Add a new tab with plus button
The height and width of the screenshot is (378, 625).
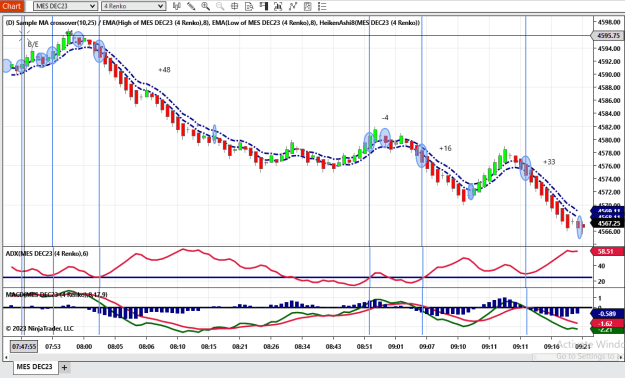64,367
